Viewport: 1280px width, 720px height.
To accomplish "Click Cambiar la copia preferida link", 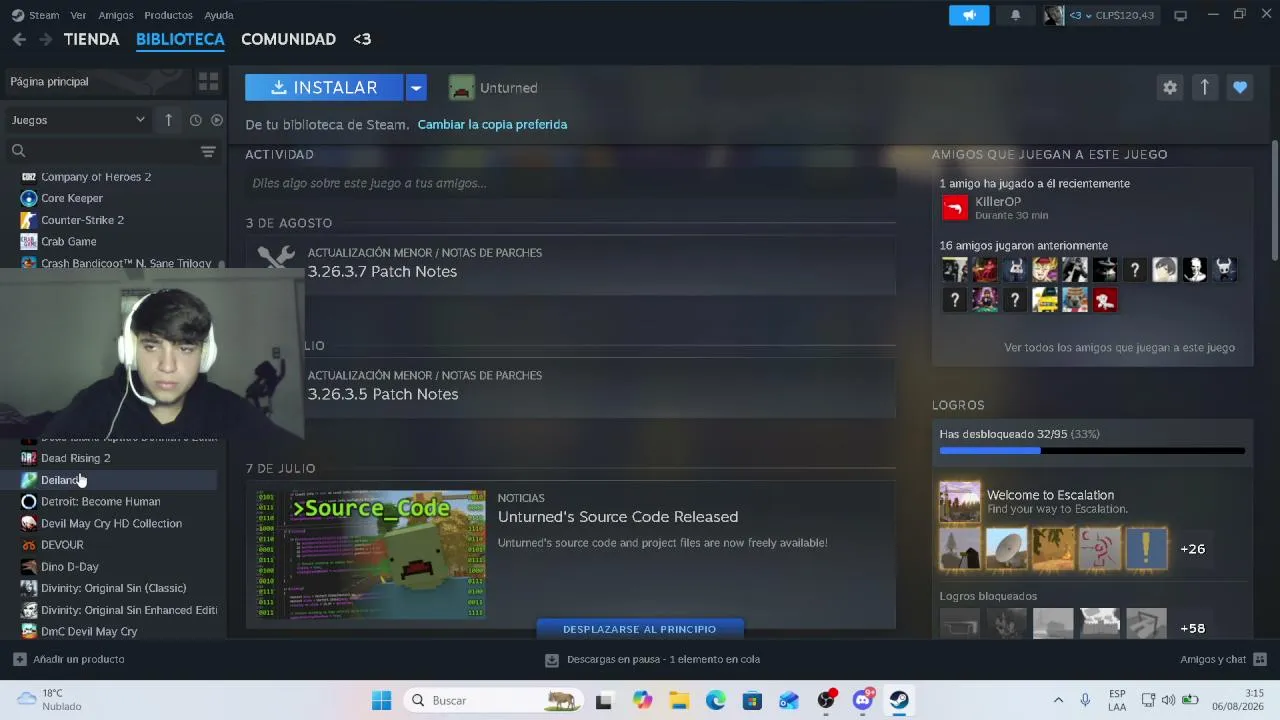I will [x=492, y=124].
